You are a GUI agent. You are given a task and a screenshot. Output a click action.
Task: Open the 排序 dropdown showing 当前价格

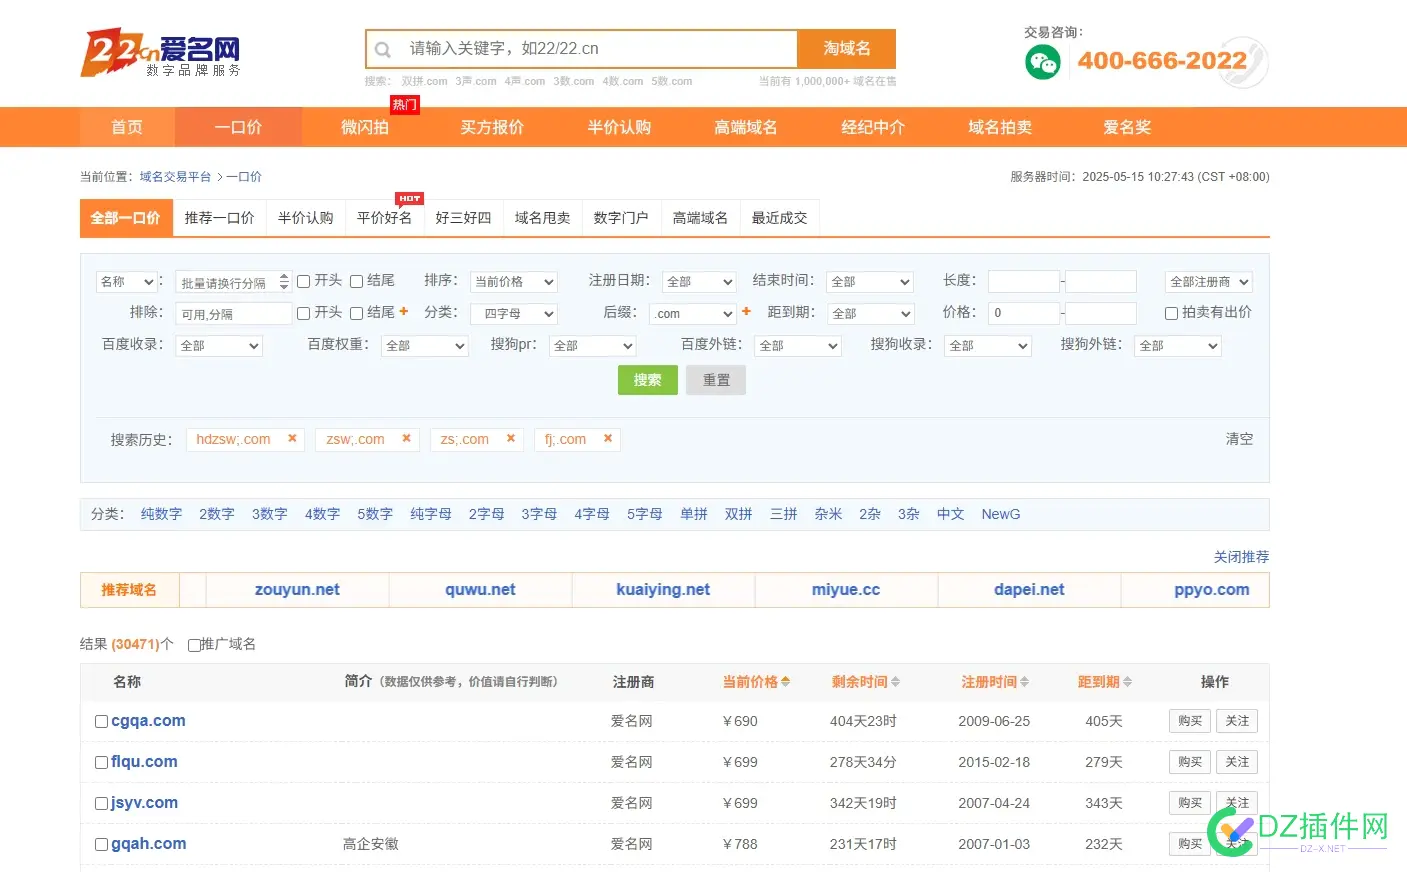coord(513,281)
